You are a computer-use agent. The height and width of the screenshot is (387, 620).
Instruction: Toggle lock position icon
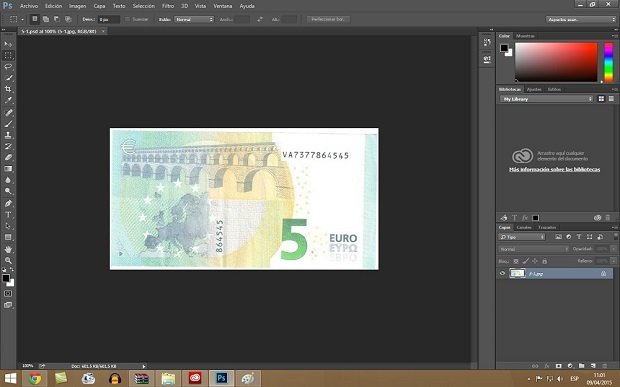coord(535,261)
